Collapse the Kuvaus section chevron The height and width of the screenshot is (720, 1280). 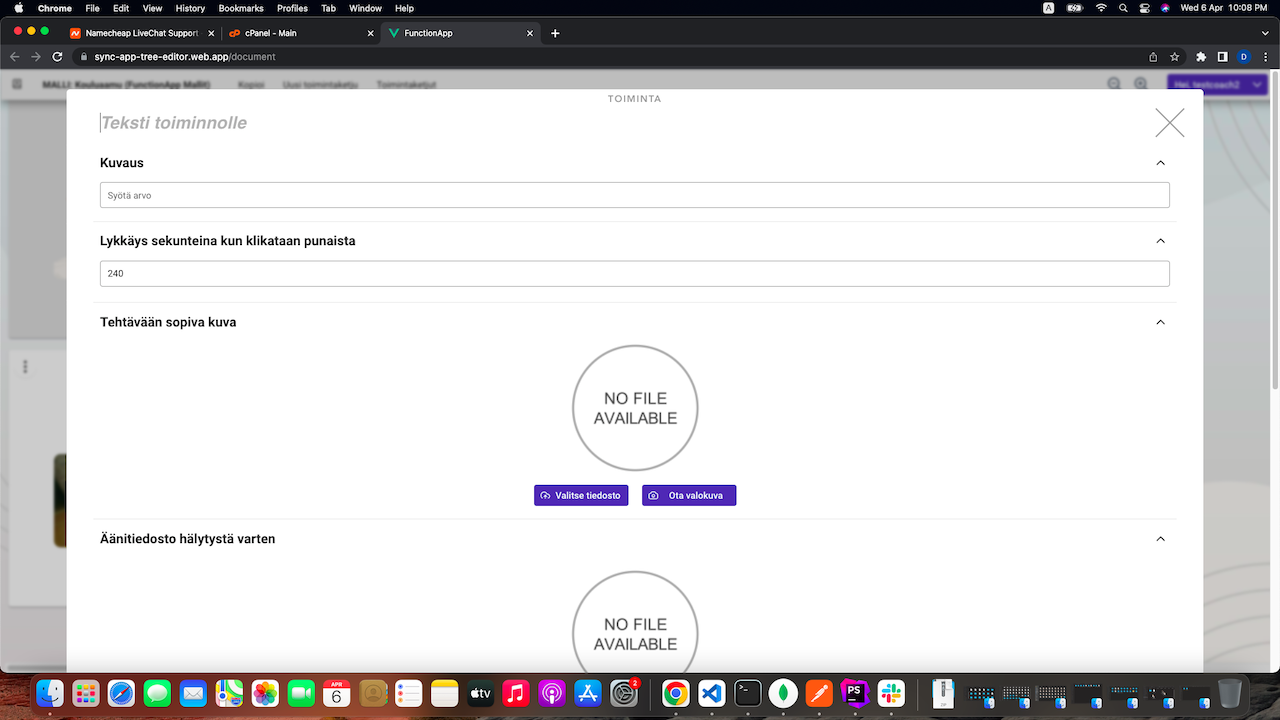pyautogui.click(x=1160, y=163)
